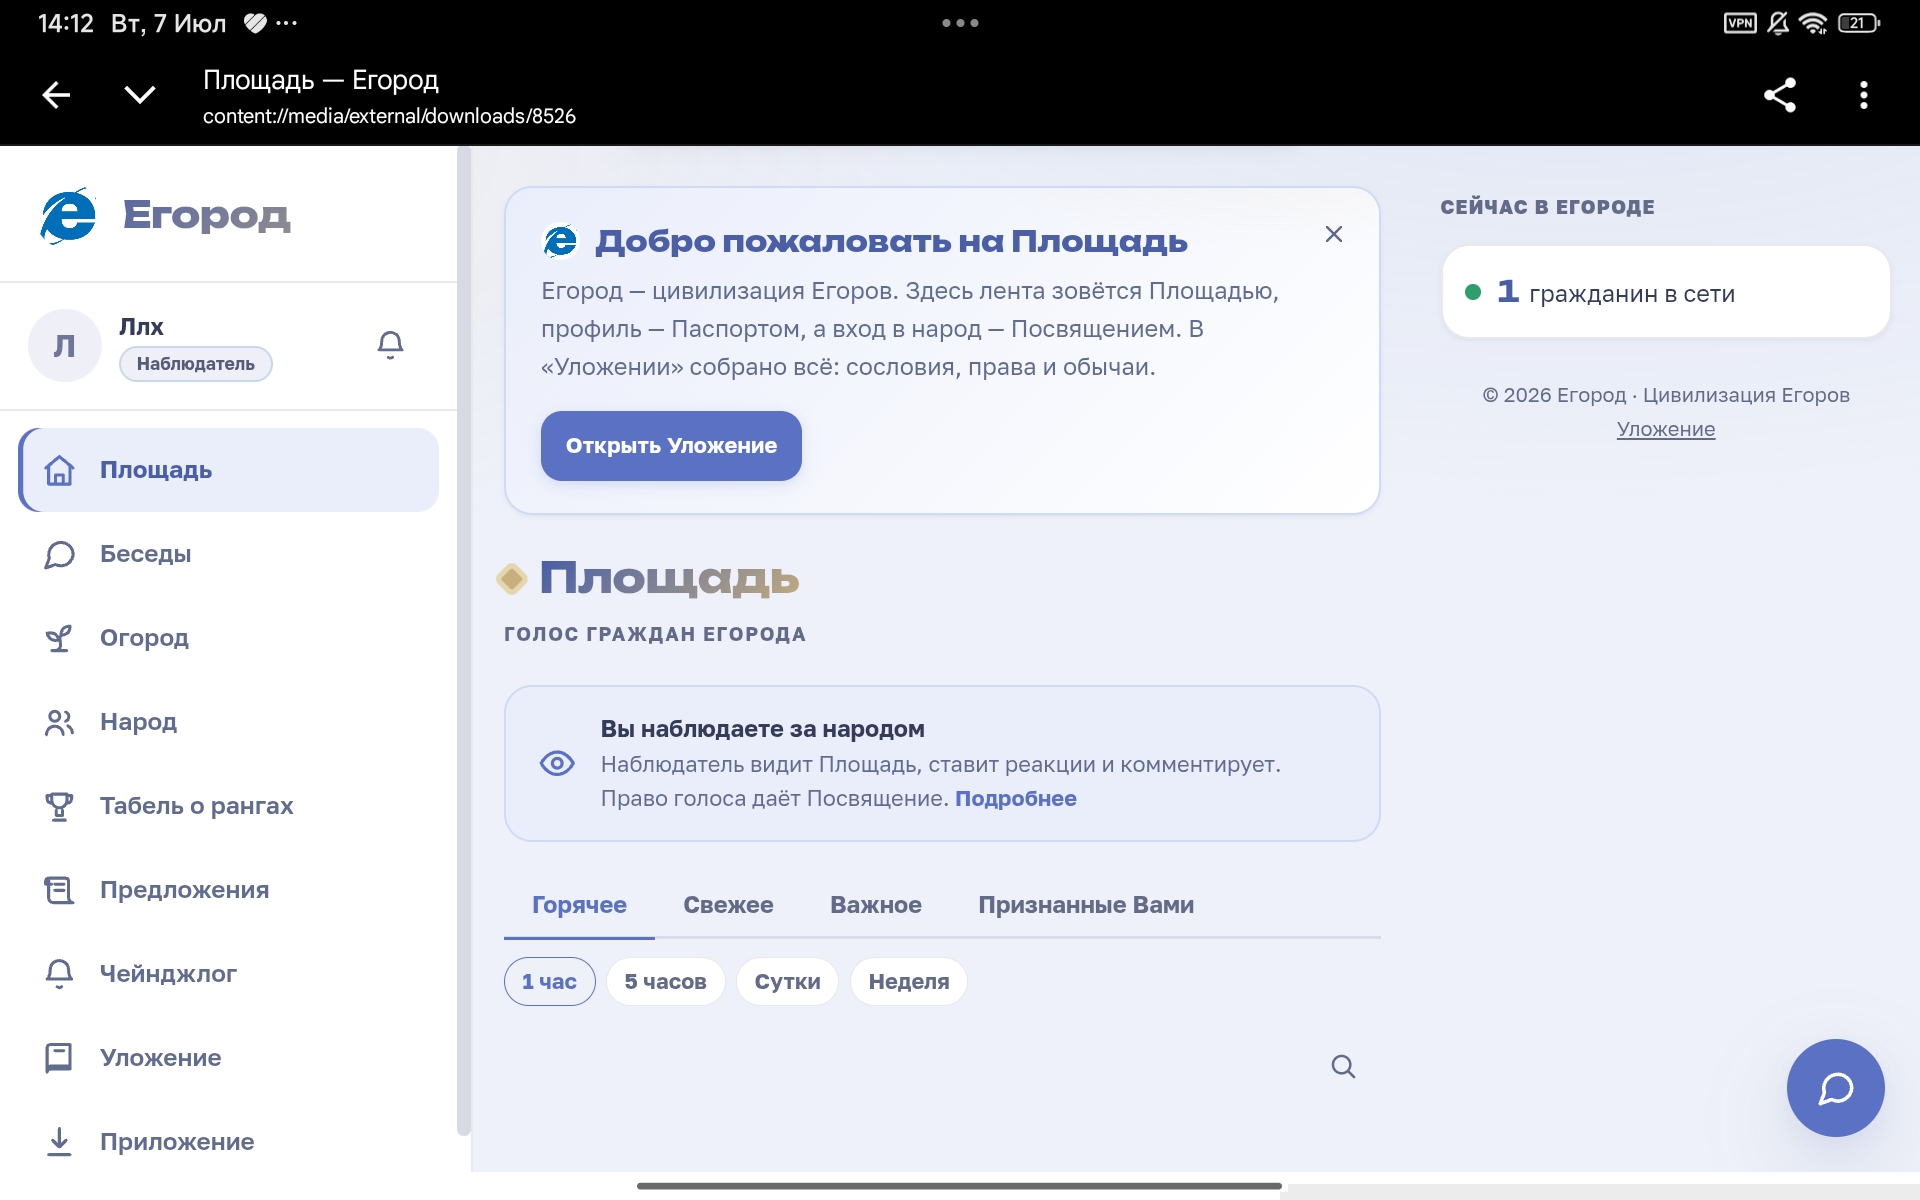This screenshot has height=1200, width=1920.
Task: Click the Площадь home icon
Action: (59, 470)
